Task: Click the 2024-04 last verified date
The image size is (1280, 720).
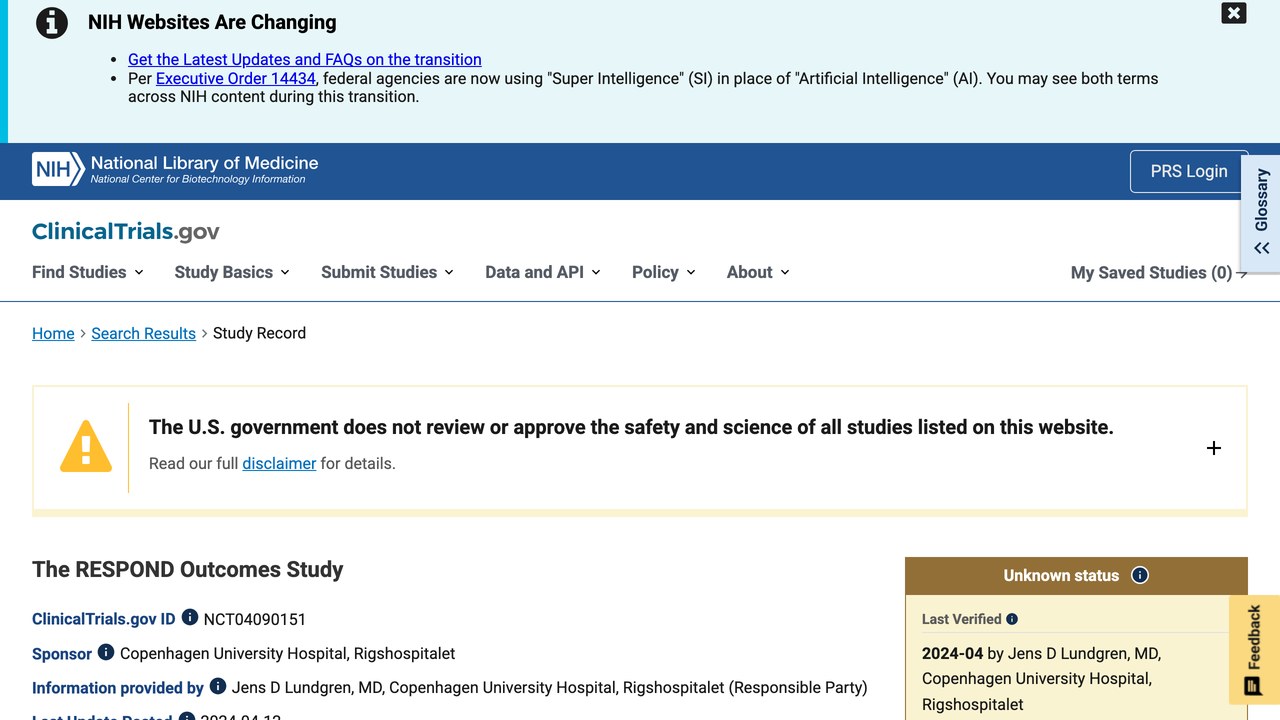Action: 952,653
